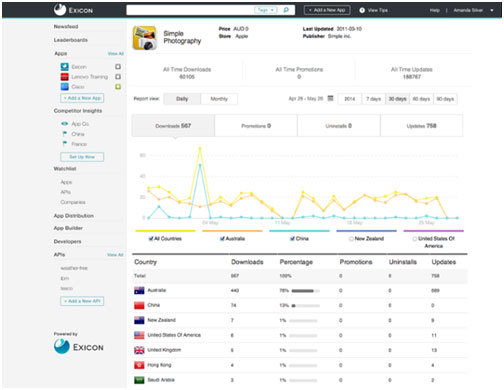Select the China flag competitor icon
This screenshot has height=390, width=504.
65,134
